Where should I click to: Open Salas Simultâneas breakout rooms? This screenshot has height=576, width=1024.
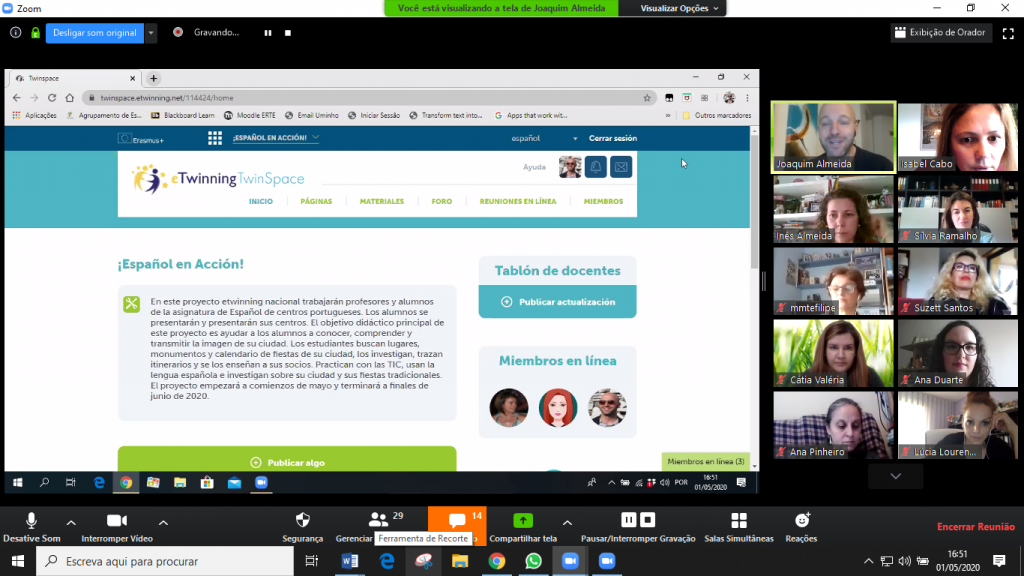[739, 526]
